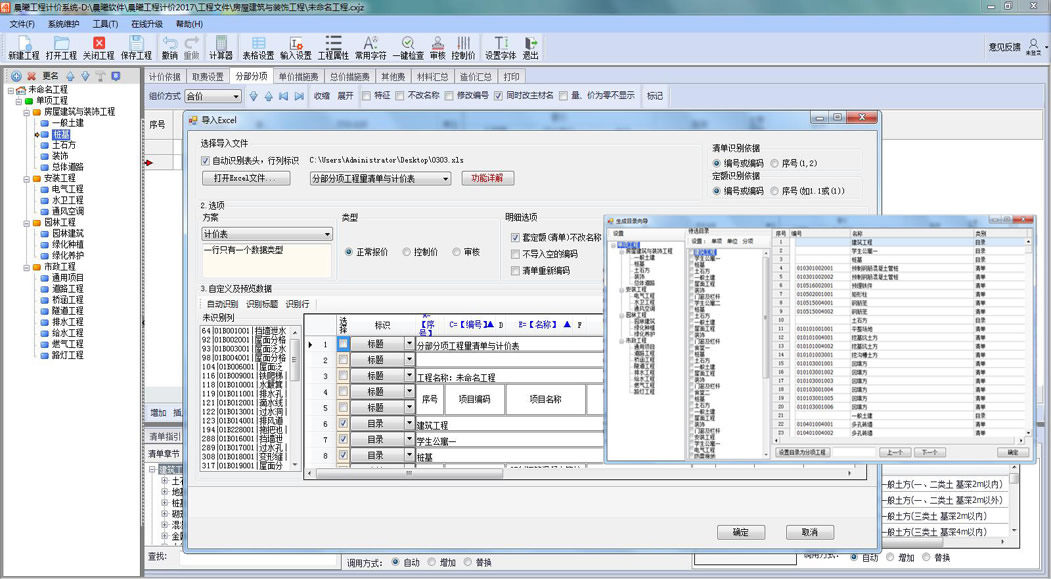Image resolution: width=1051 pixels, height=579 pixels.
Task: Click the 新建工程 (New Project) toolbar icon
Action: pos(23,46)
